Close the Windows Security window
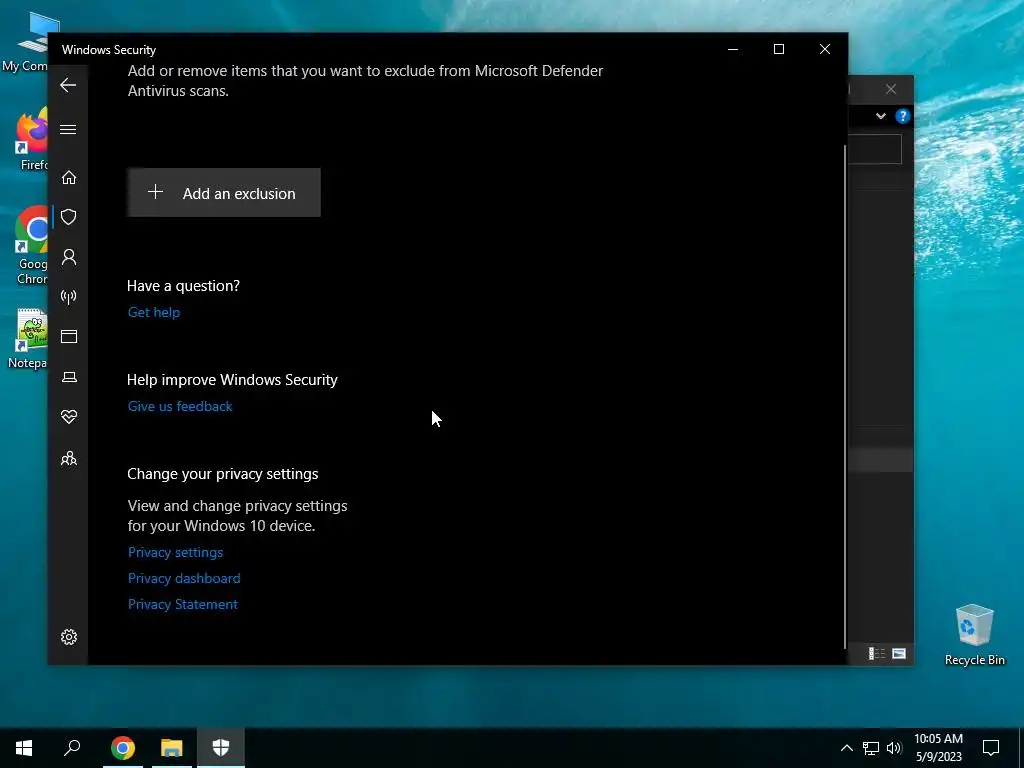The width and height of the screenshot is (1024, 768). click(825, 50)
